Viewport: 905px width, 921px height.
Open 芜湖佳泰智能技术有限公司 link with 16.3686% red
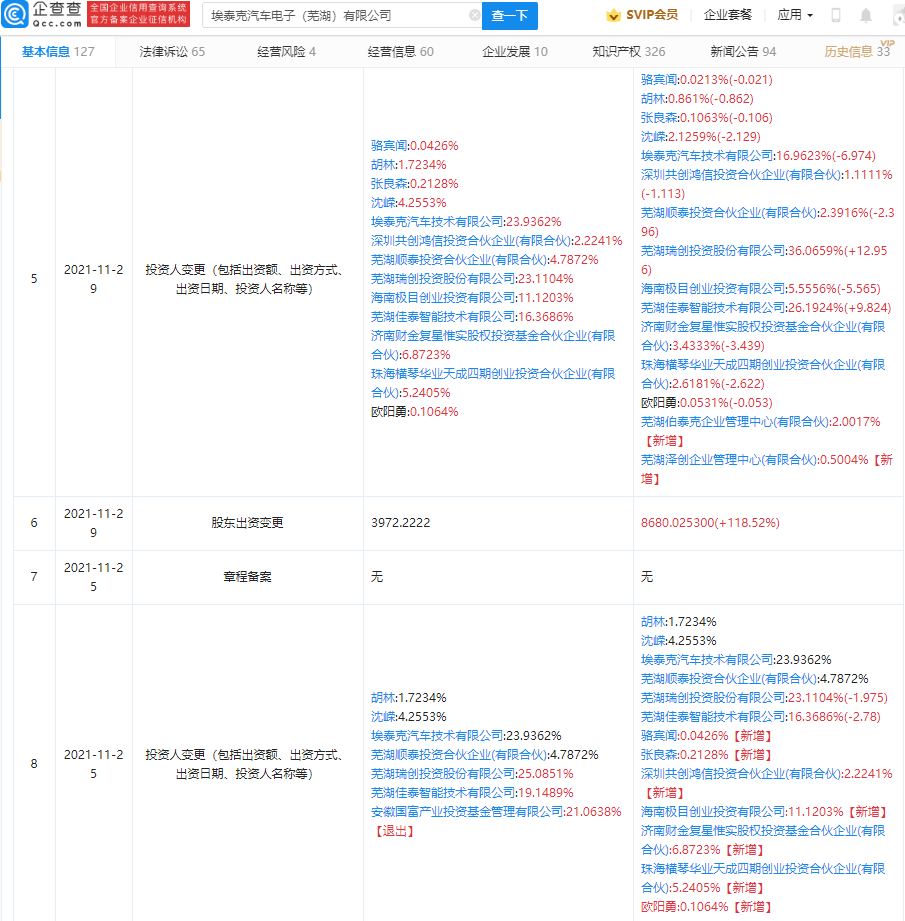pyautogui.click(x=443, y=317)
